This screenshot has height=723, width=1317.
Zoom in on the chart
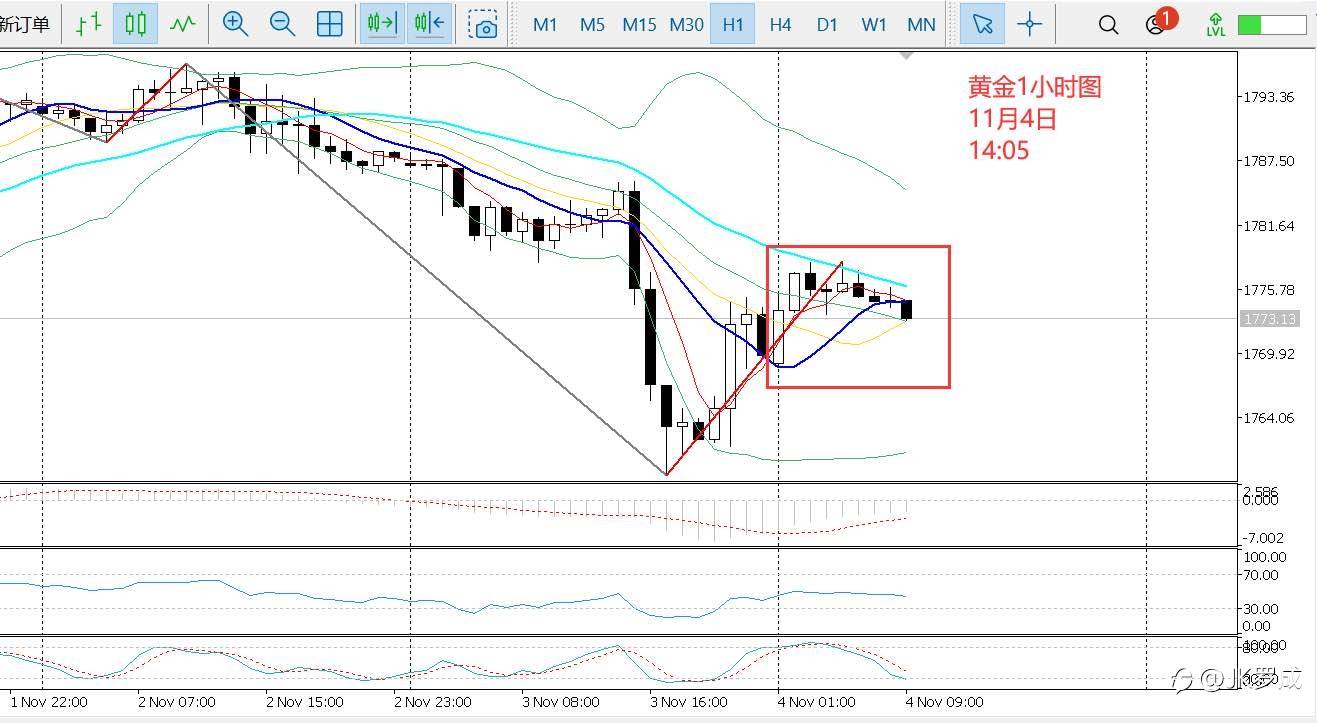[235, 24]
